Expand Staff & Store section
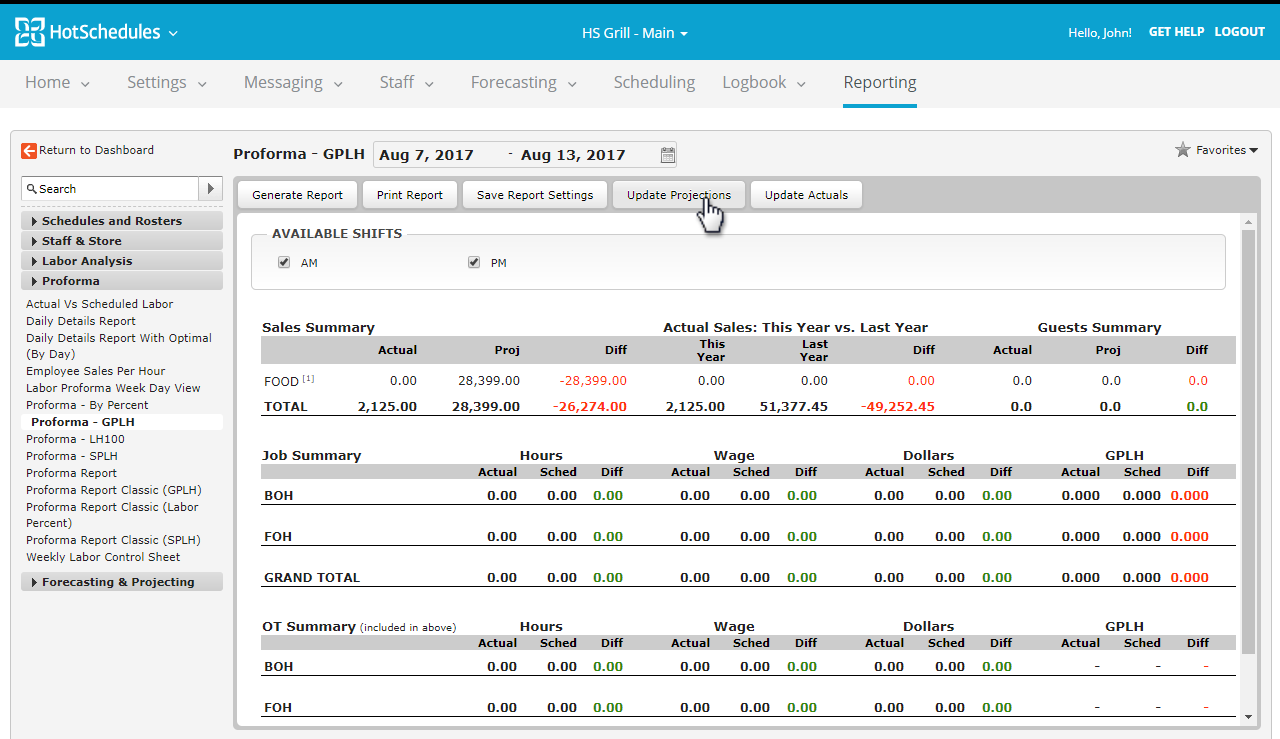1280x739 pixels. [122, 241]
